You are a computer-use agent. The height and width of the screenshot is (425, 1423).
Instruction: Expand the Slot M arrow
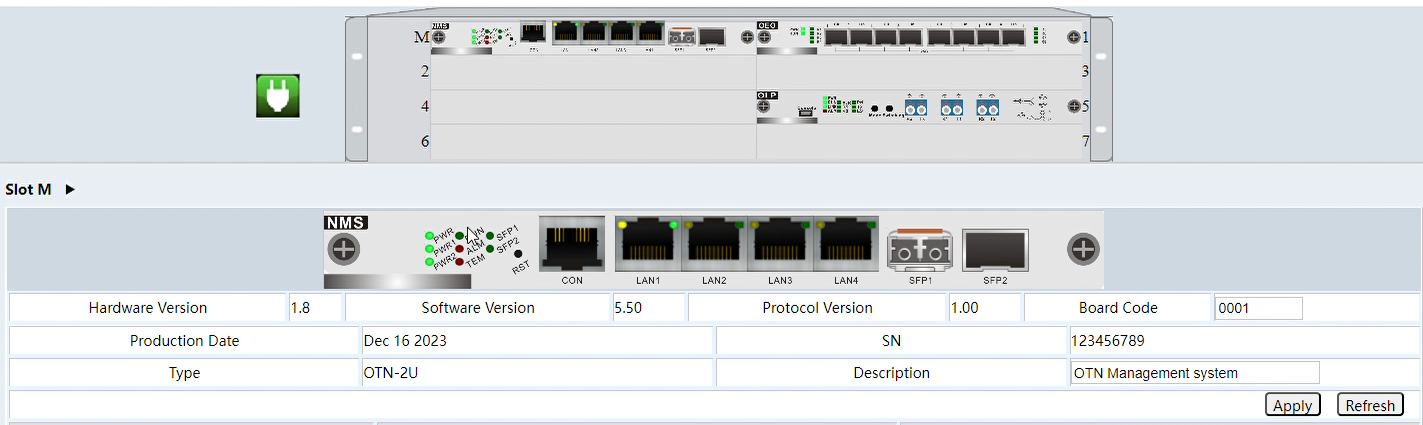tap(70, 189)
